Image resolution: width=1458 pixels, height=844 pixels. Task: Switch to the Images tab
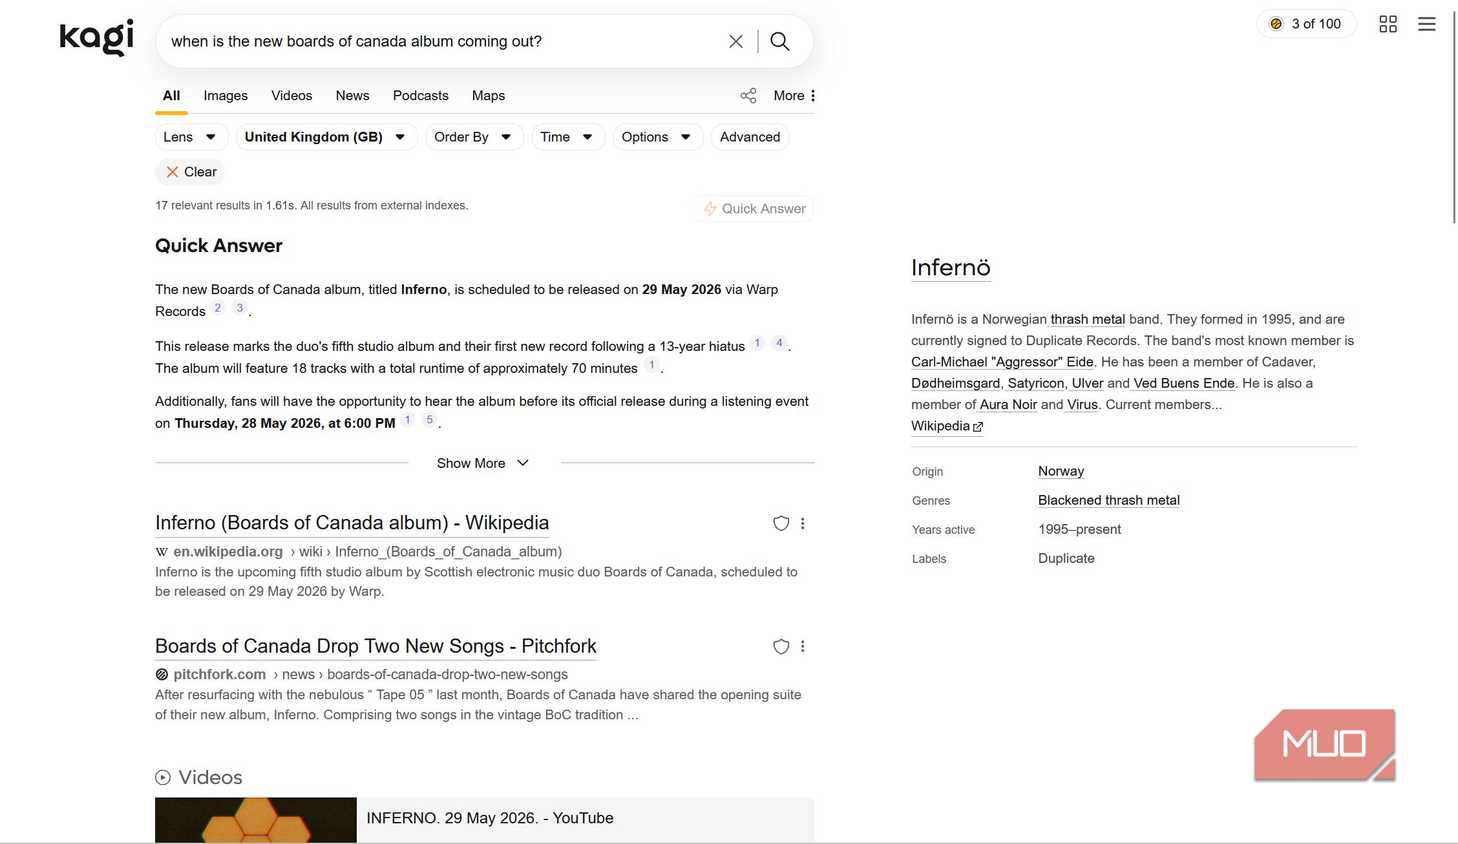pos(226,96)
